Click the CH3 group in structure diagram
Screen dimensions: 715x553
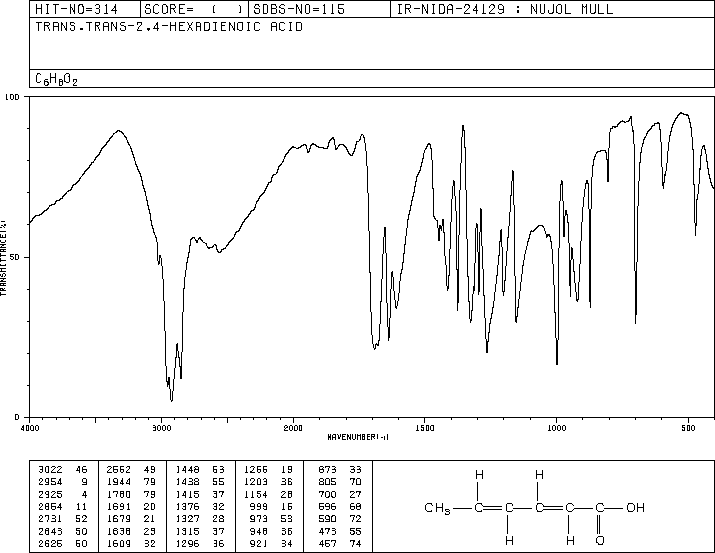437,508
